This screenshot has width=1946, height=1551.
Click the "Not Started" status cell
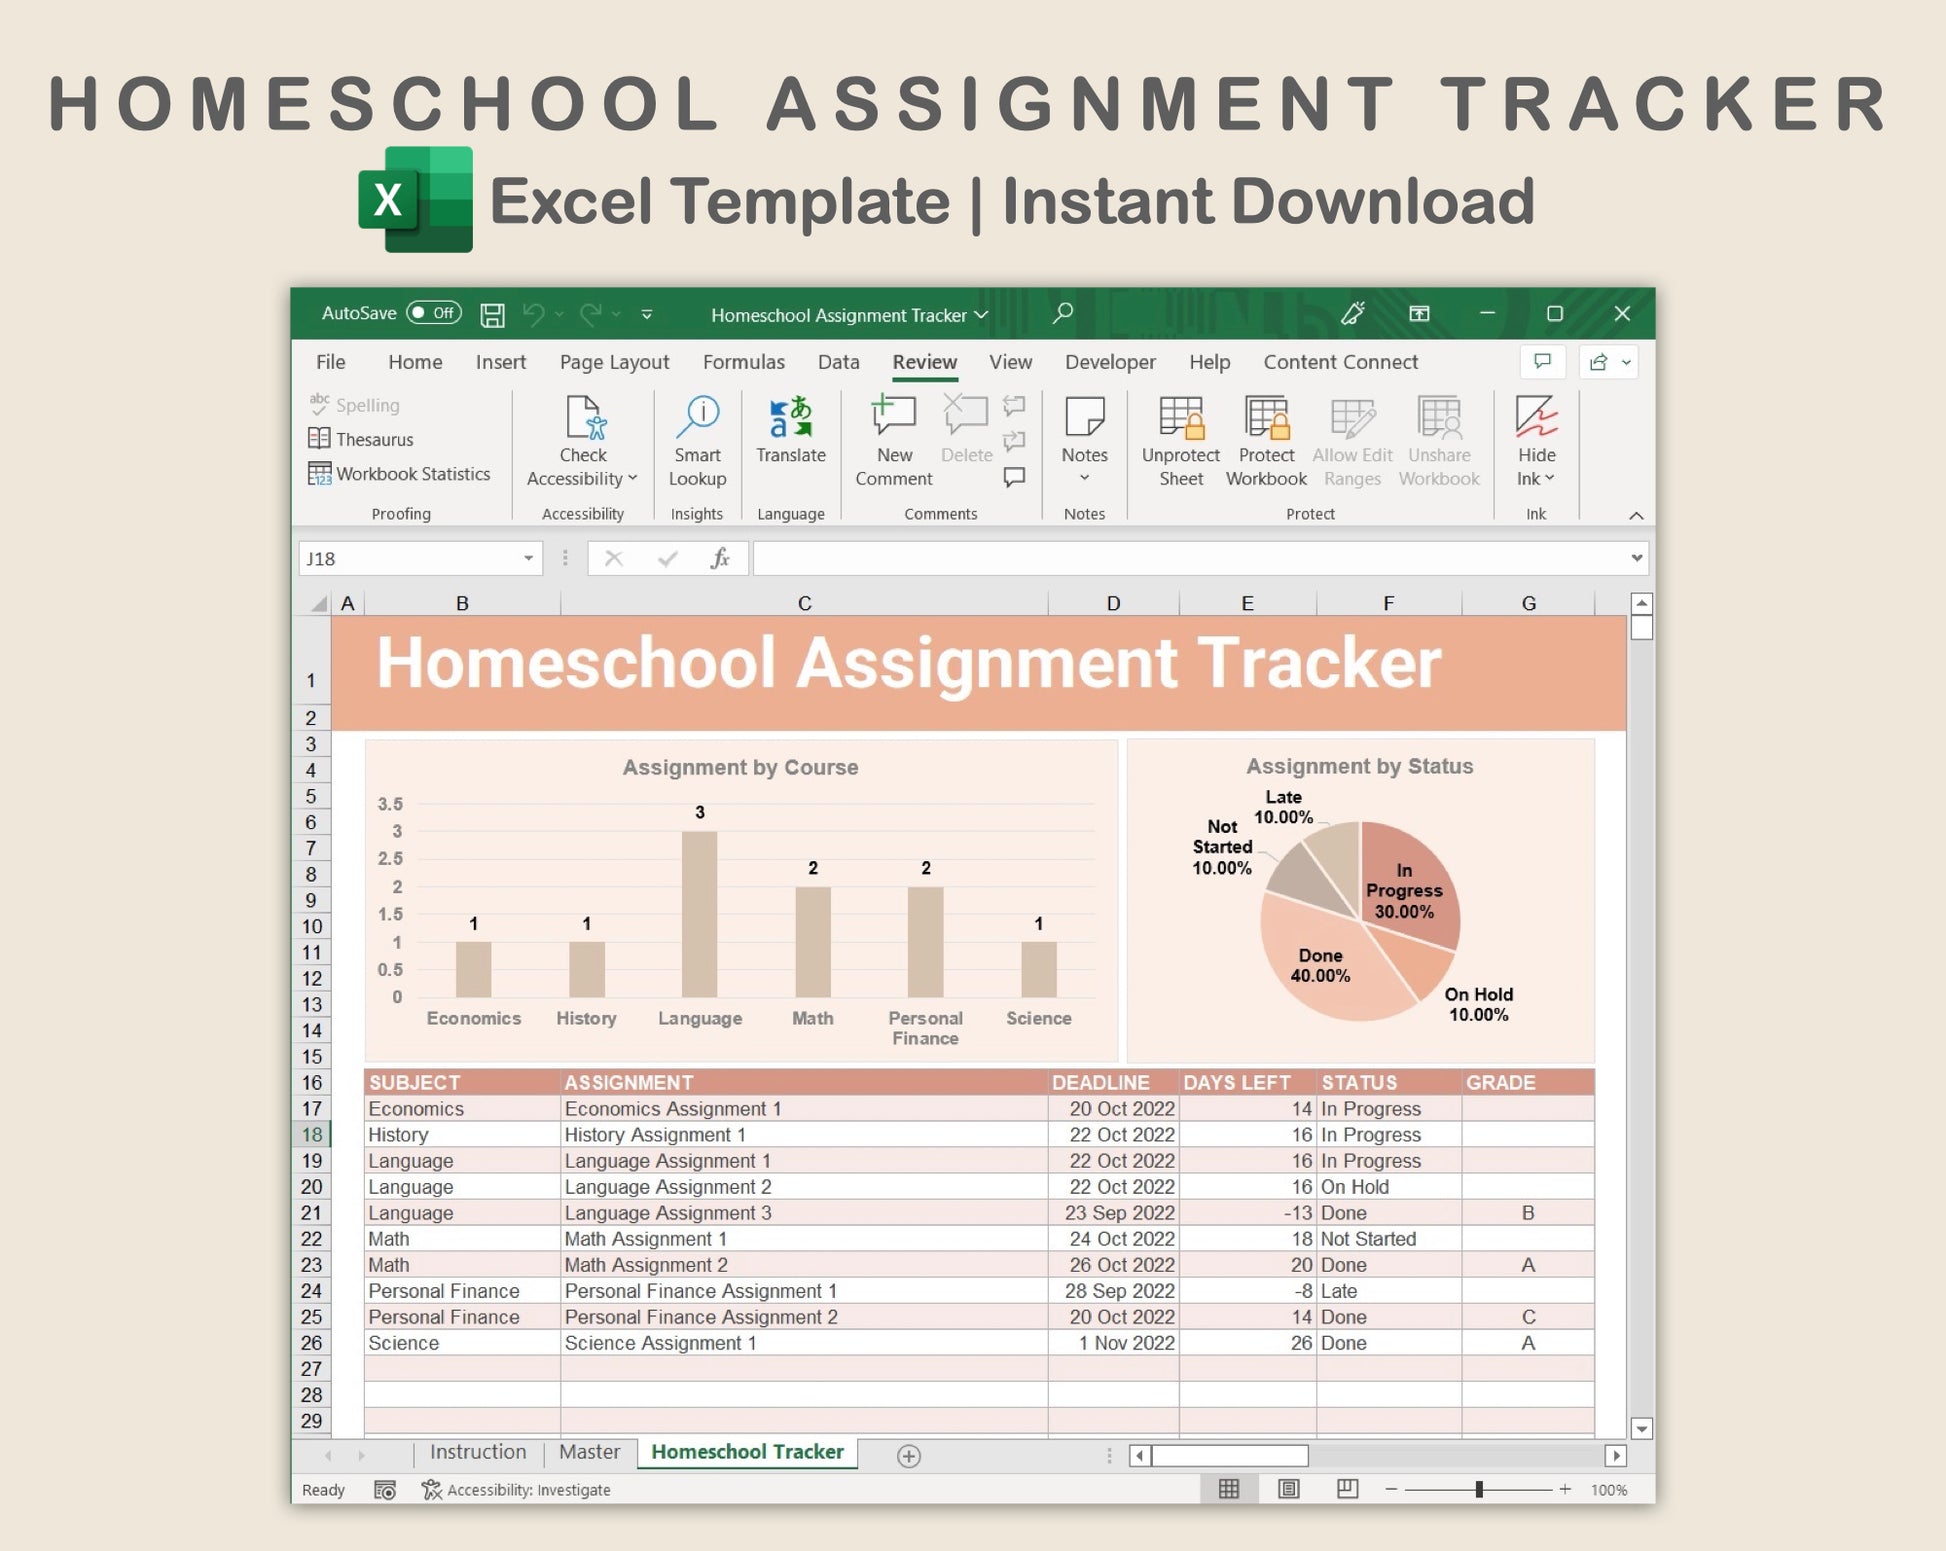pos(1389,1239)
